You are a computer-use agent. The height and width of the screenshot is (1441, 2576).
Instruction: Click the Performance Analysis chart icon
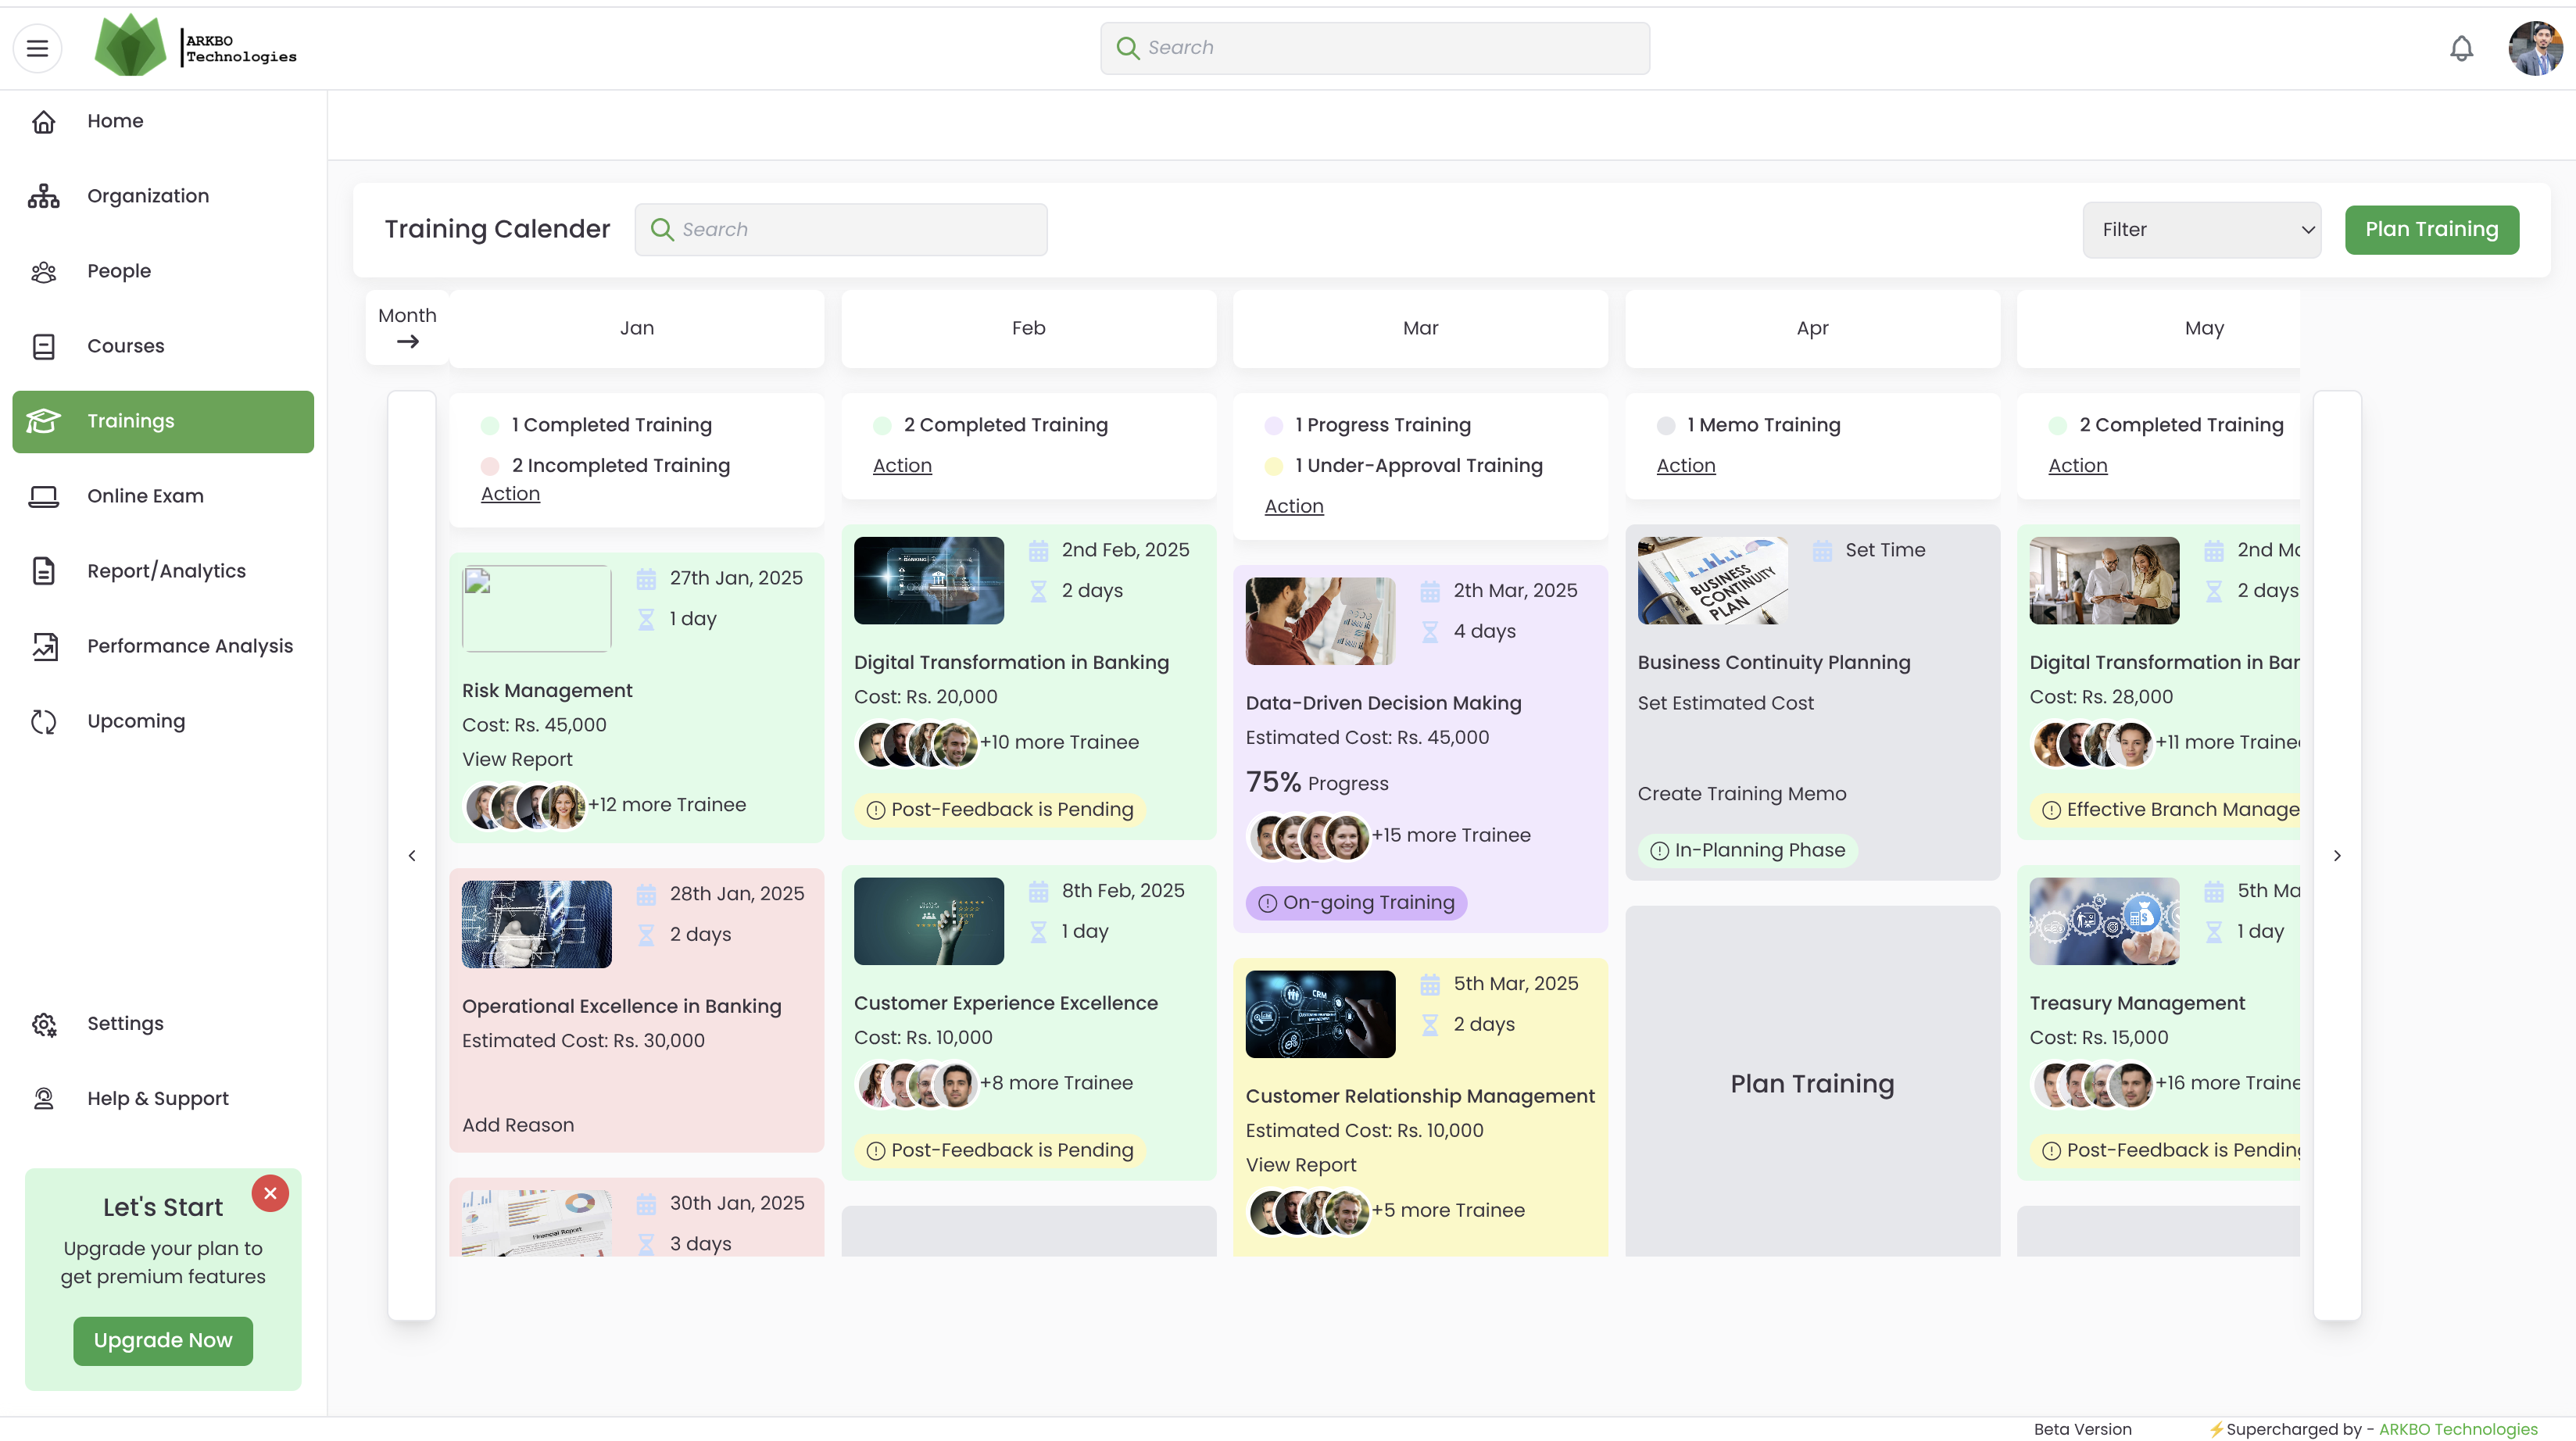coord(43,646)
